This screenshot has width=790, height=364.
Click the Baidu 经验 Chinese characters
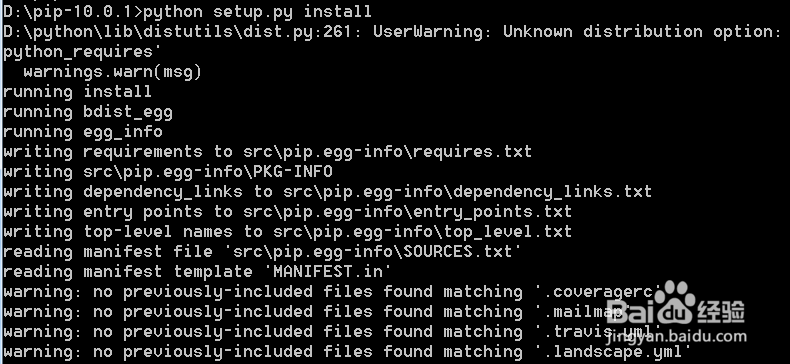pyautogui.click(x=721, y=312)
